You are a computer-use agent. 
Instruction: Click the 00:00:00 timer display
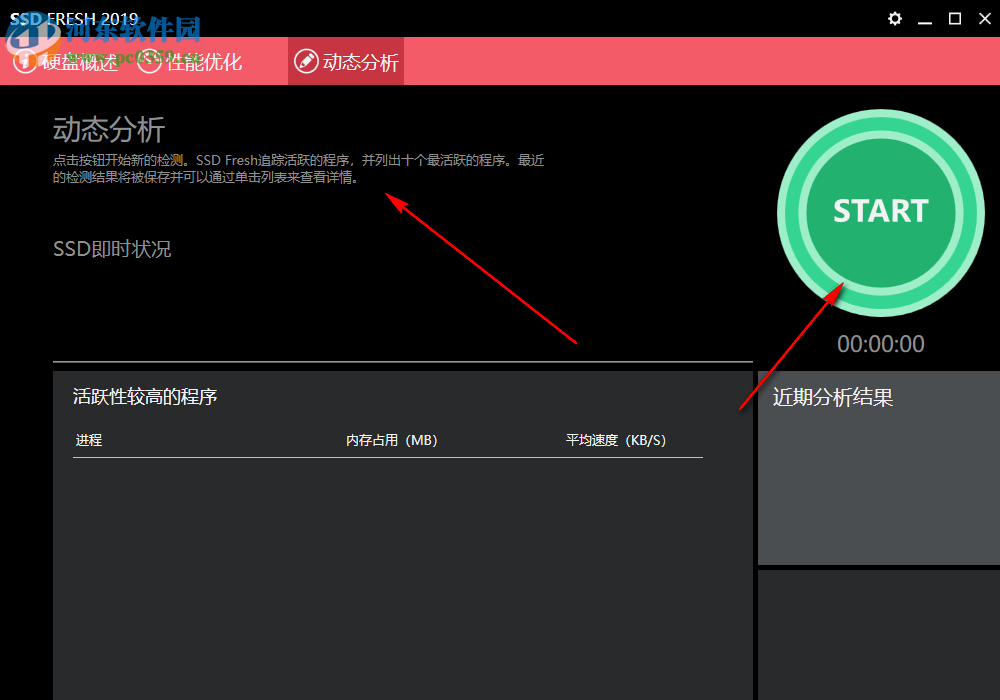coord(880,343)
